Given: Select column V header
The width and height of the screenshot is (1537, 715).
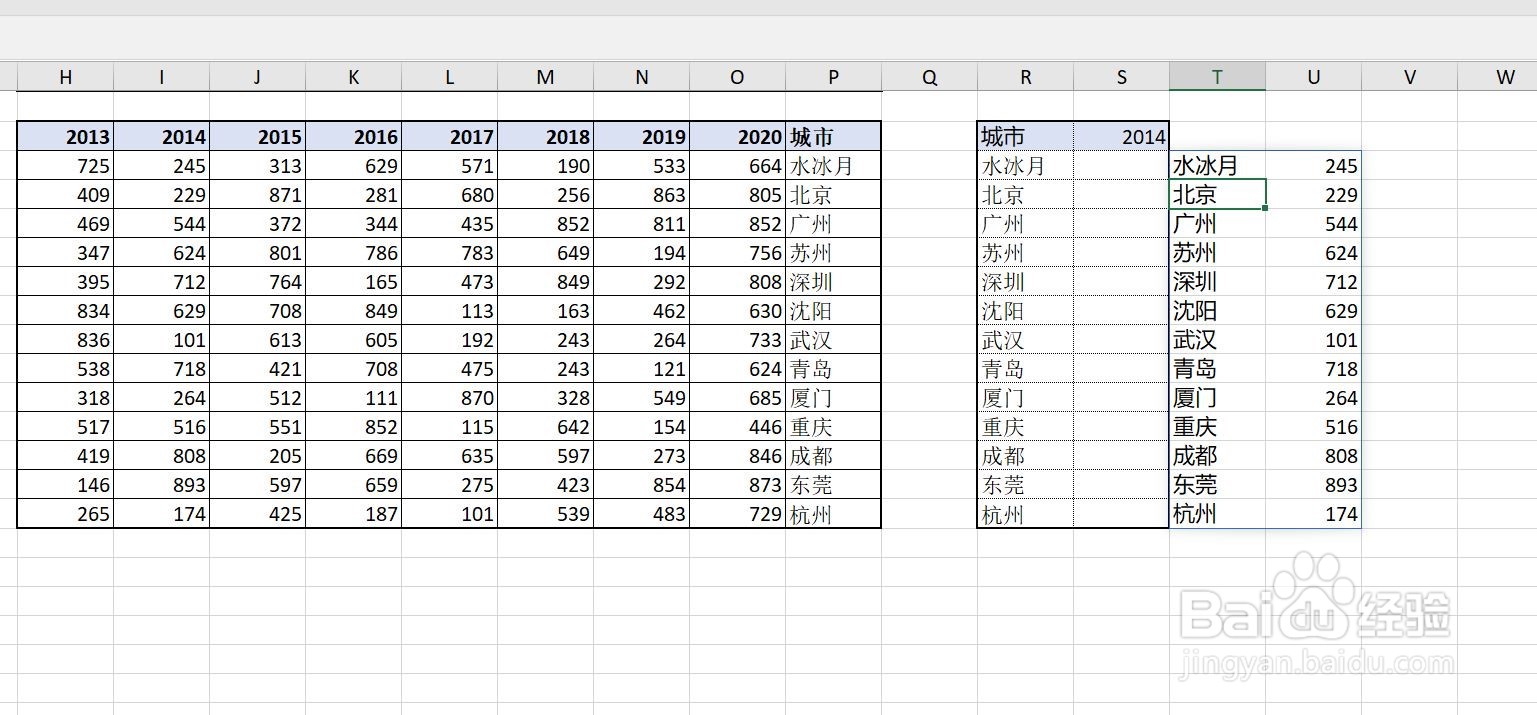Looking at the screenshot, I should click(x=1409, y=77).
